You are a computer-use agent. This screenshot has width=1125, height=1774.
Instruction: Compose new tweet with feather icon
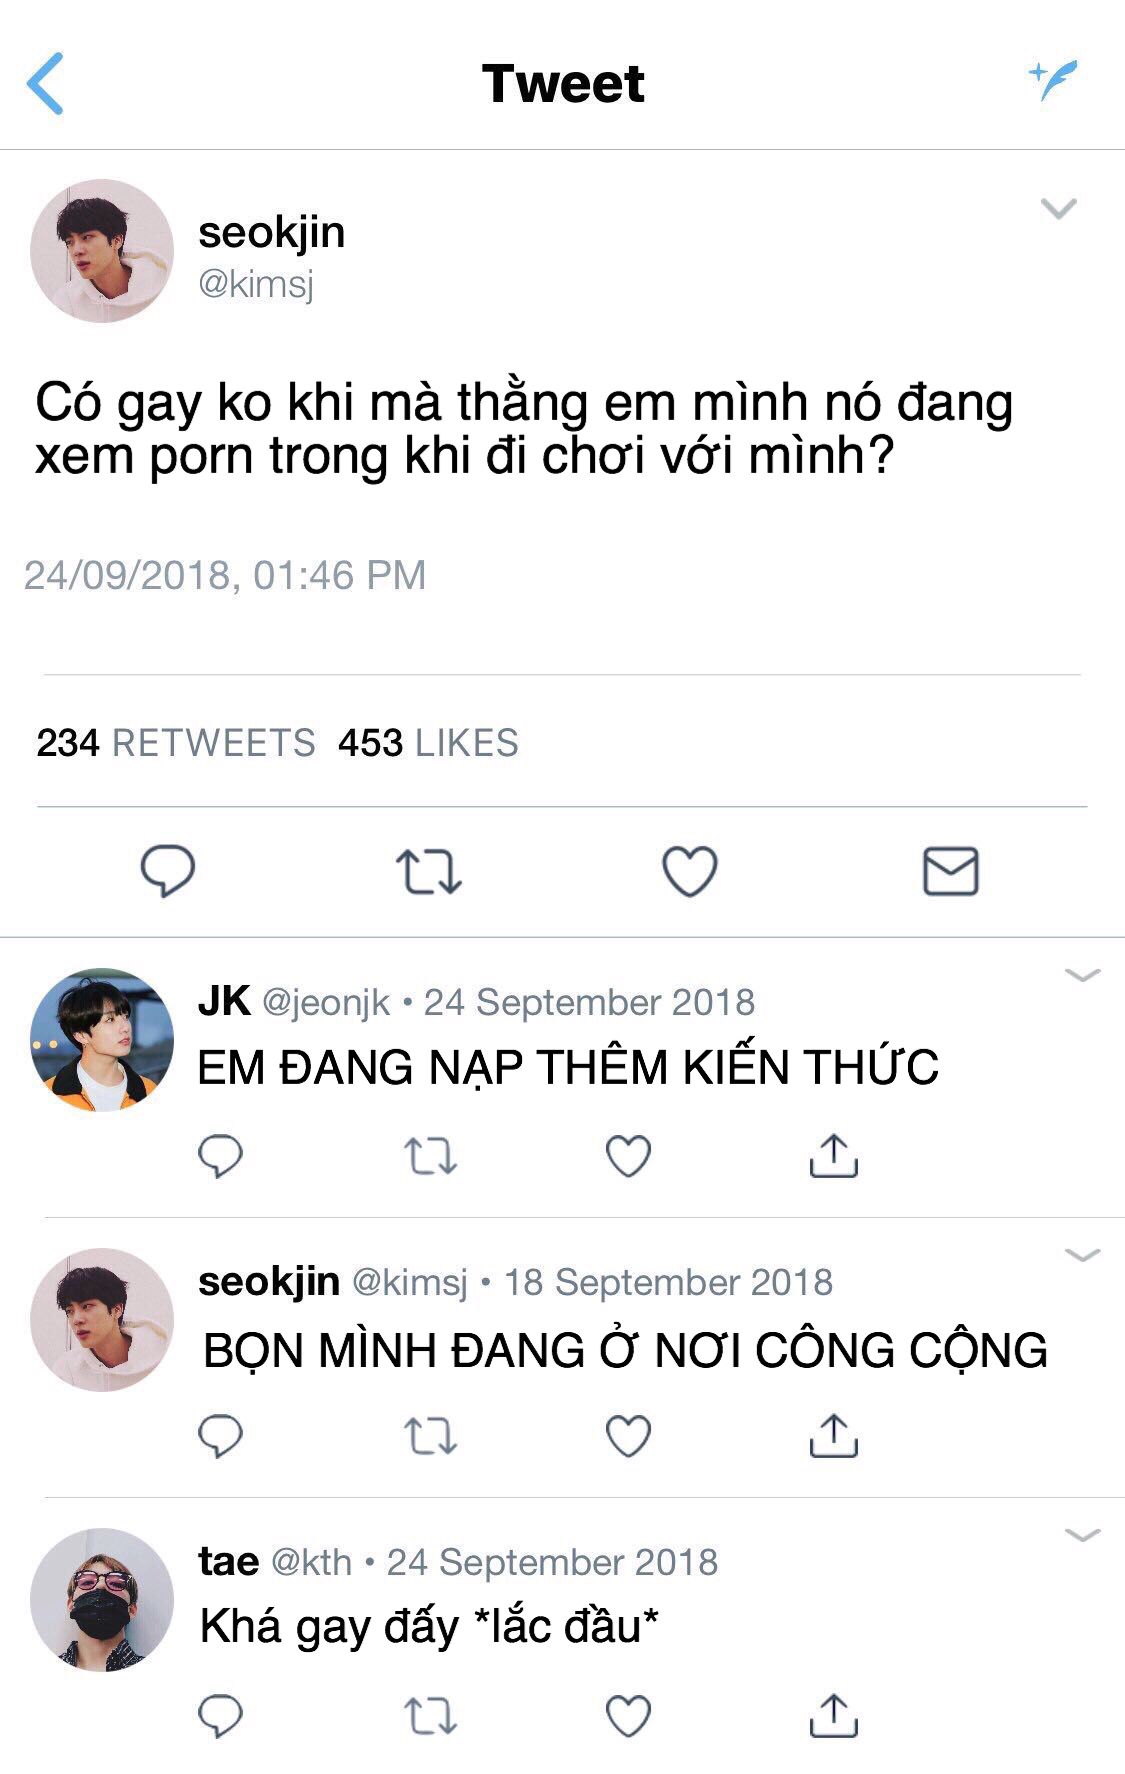pyautogui.click(x=1054, y=80)
